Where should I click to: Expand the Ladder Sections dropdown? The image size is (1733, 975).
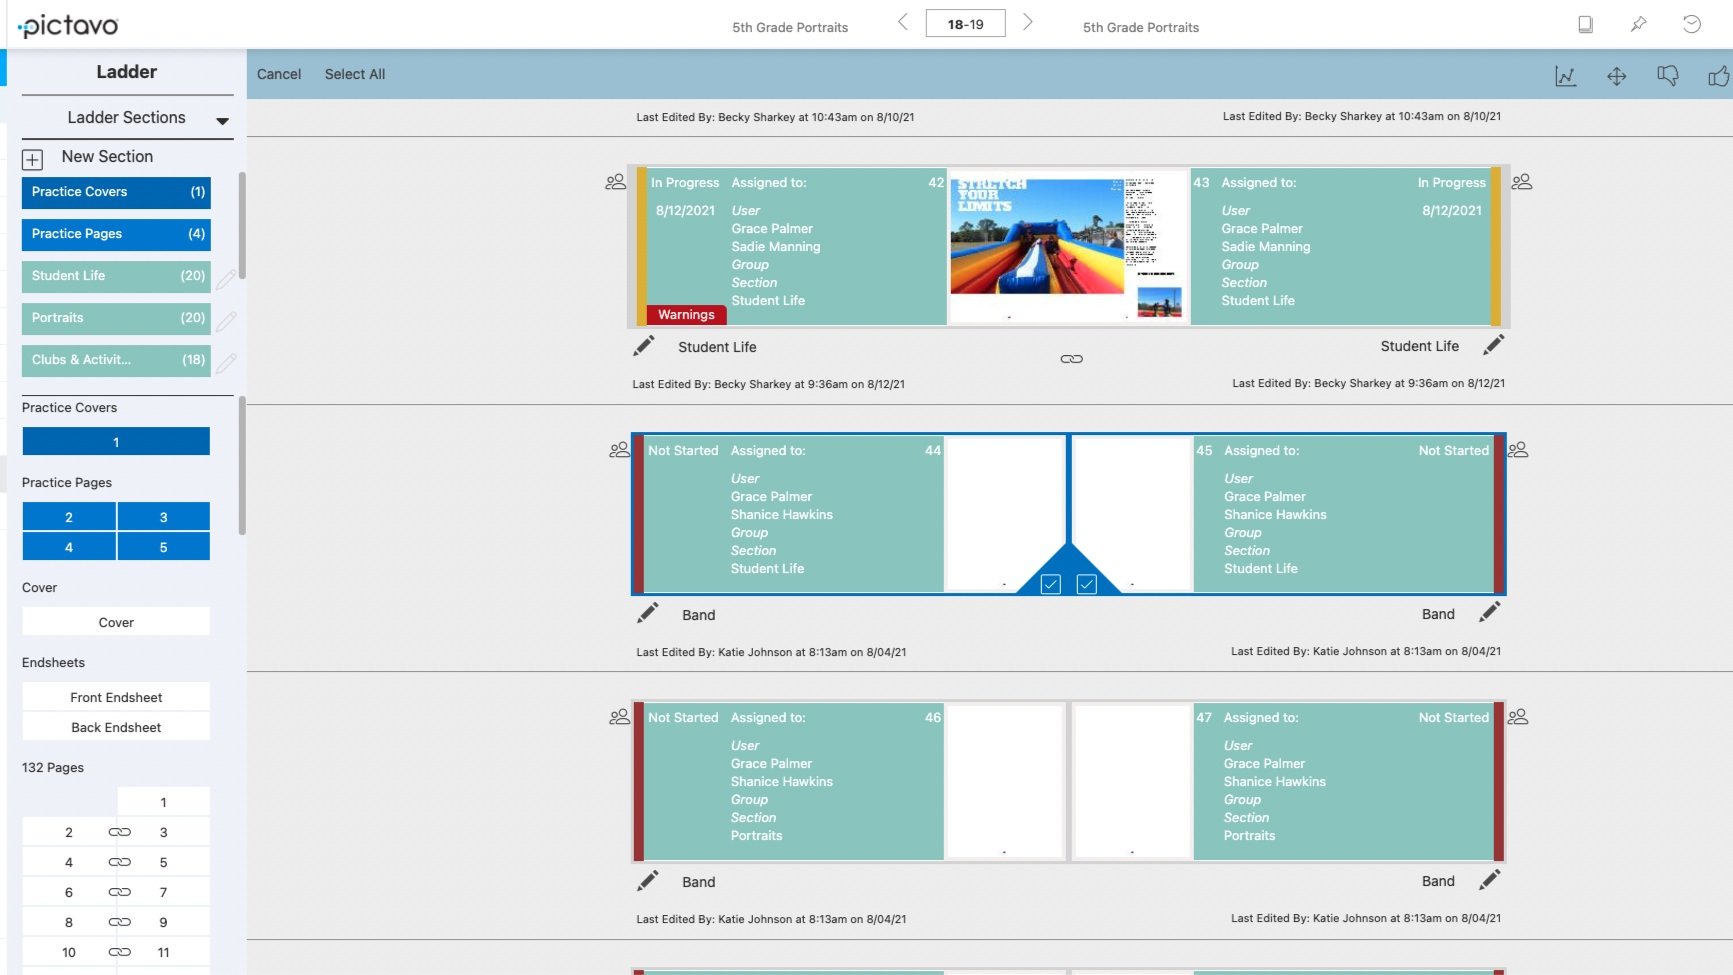(222, 119)
